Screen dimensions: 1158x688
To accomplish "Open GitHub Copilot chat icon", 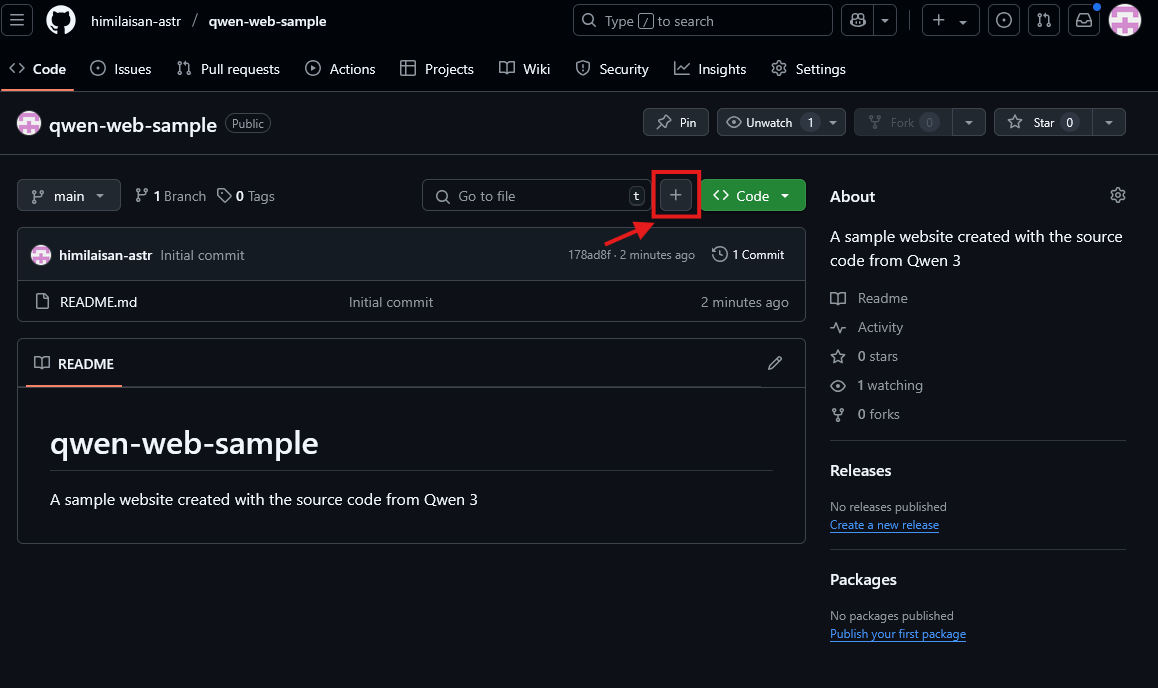I will pyautogui.click(x=857, y=21).
